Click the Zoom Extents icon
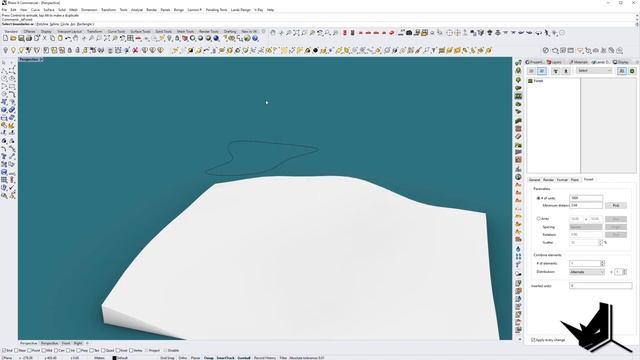Screen dimensions: 640x360 click(x=107, y=38)
